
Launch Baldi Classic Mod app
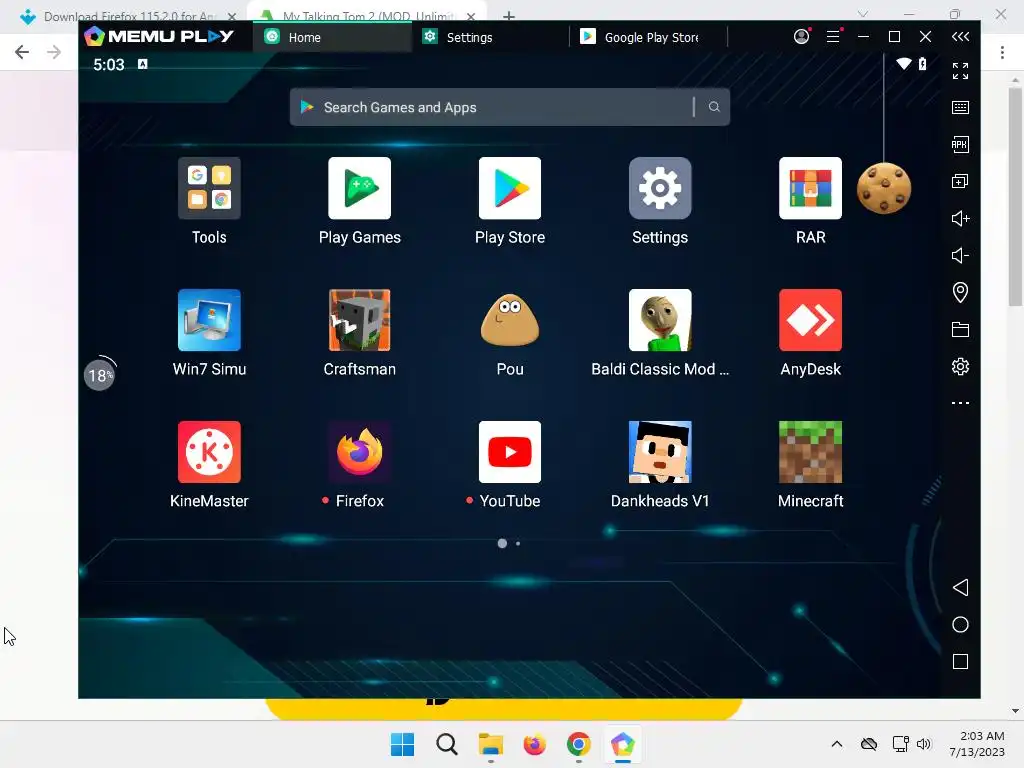point(660,320)
